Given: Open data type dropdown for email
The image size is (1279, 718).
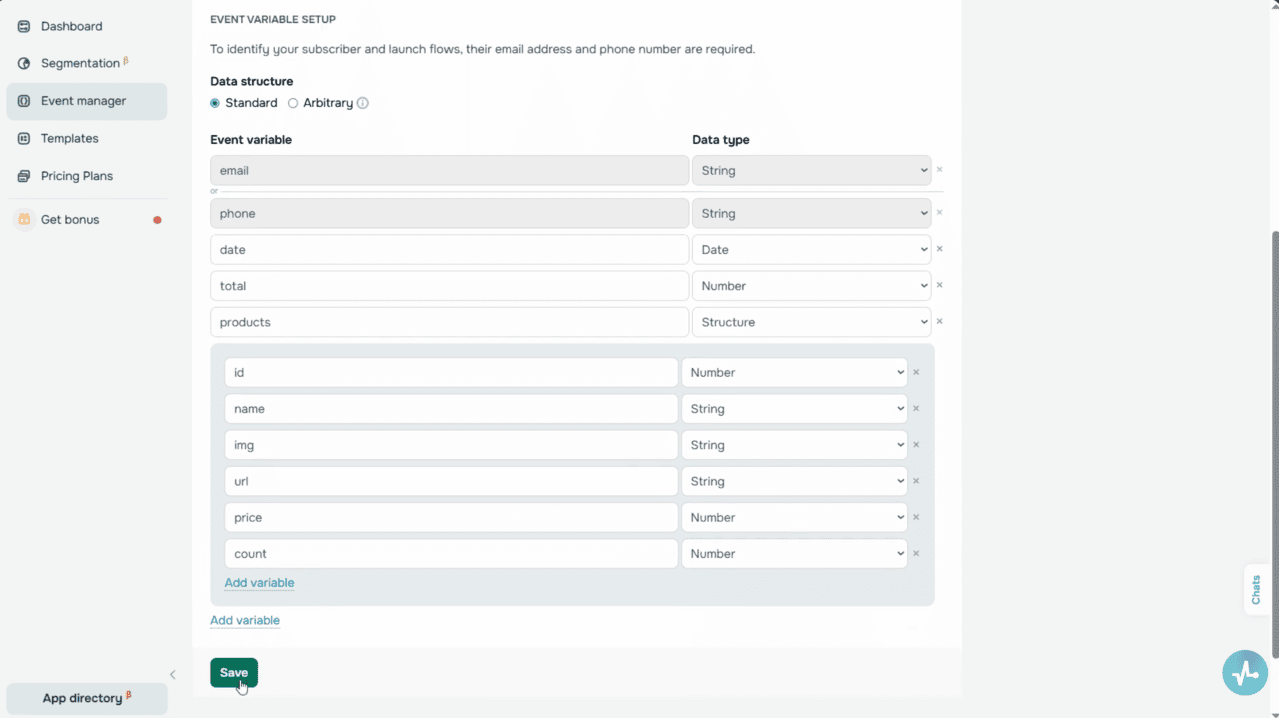Looking at the screenshot, I should coord(811,170).
